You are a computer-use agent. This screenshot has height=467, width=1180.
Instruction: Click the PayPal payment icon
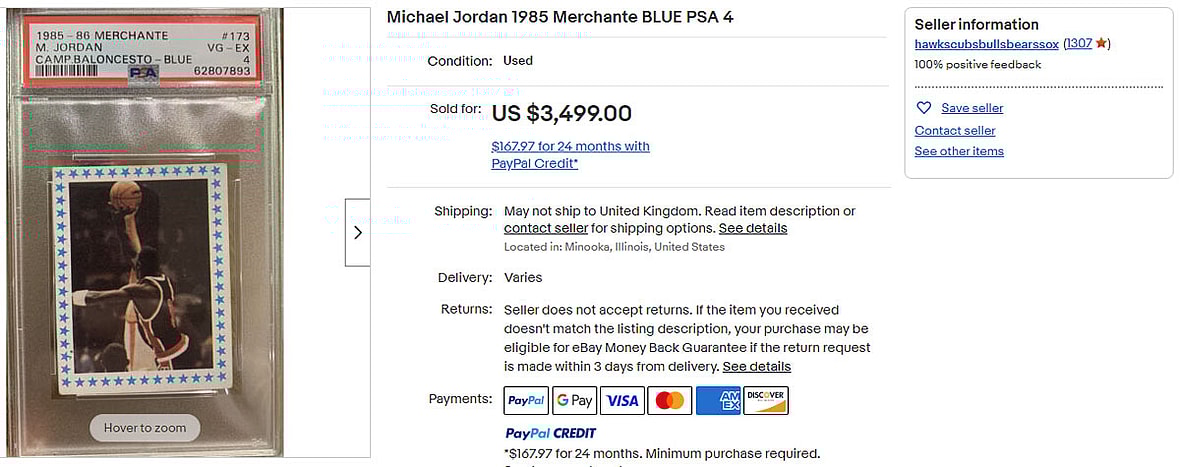[526, 400]
